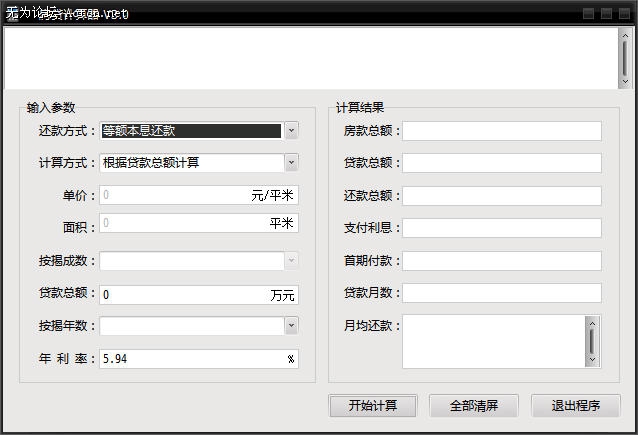Click the 退出程序 button

(x=575, y=406)
